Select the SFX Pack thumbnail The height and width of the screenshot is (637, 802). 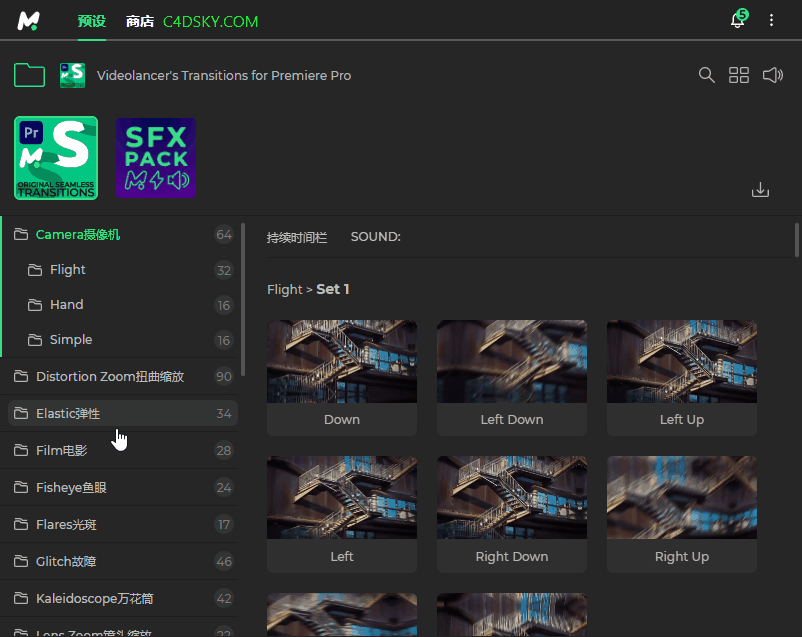[156, 158]
